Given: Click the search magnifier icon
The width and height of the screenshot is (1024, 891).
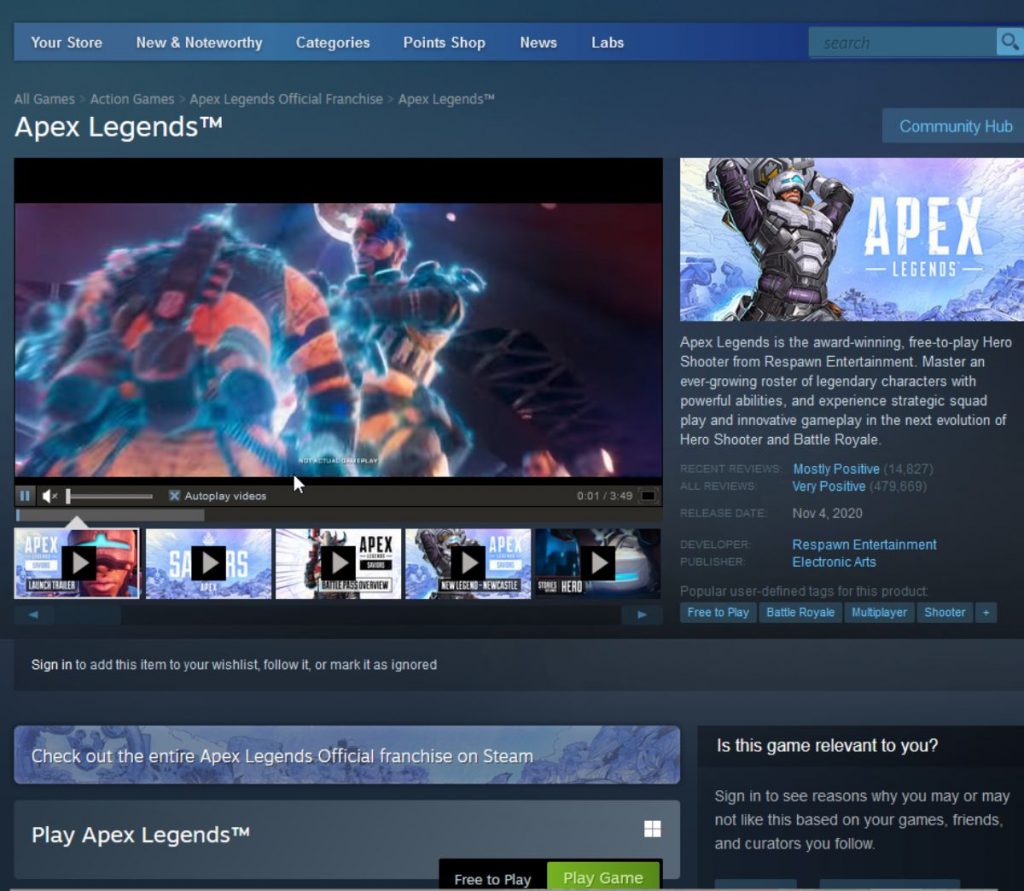Looking at the screenshot, I should pyautogui.click(x=1009, y=42).
